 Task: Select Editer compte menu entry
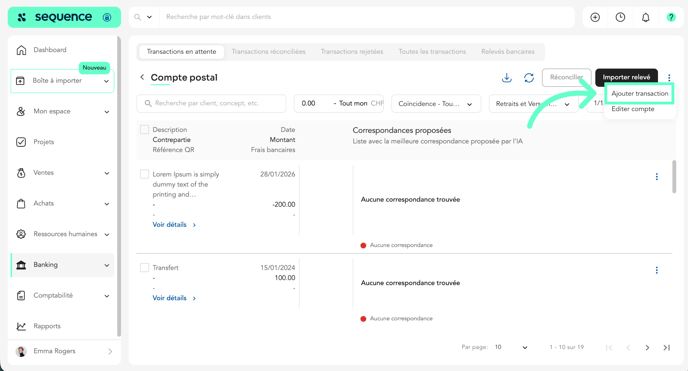tap(633, 109)
